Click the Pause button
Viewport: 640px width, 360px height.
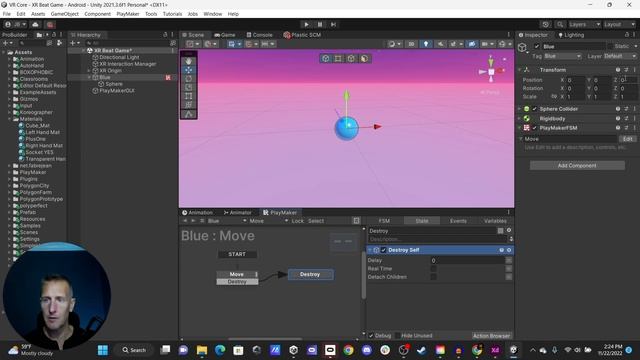point(320,24)
